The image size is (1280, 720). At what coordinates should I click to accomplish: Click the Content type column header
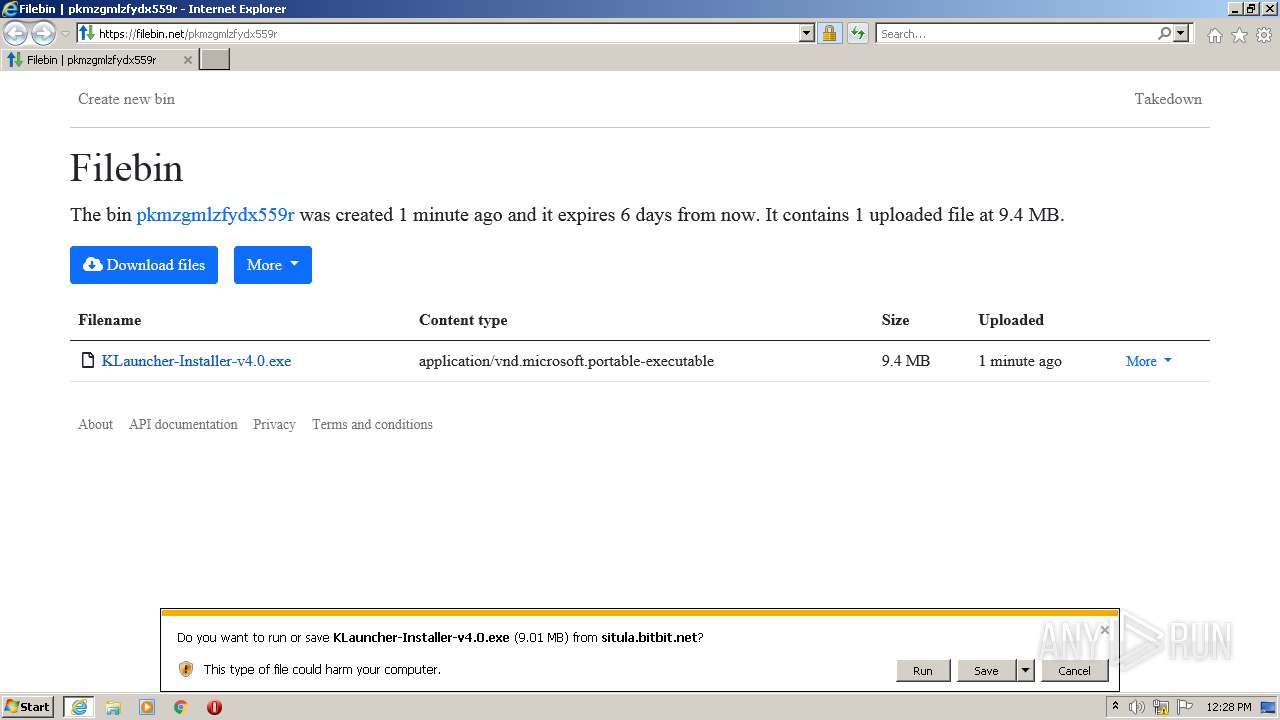click(463, 320)
